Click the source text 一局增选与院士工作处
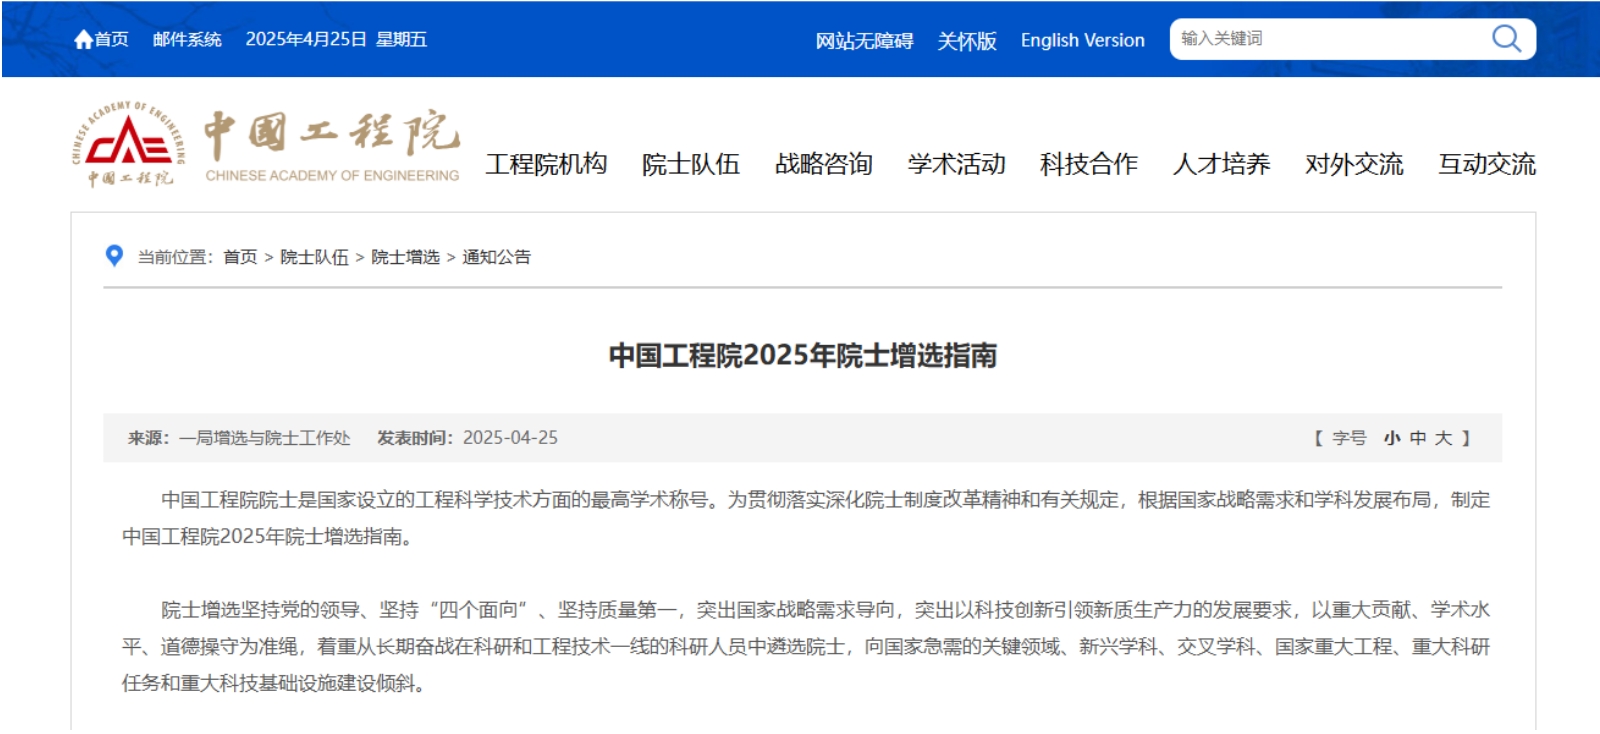The height and width of the screenshot is (734, 1600). (265, 438)
